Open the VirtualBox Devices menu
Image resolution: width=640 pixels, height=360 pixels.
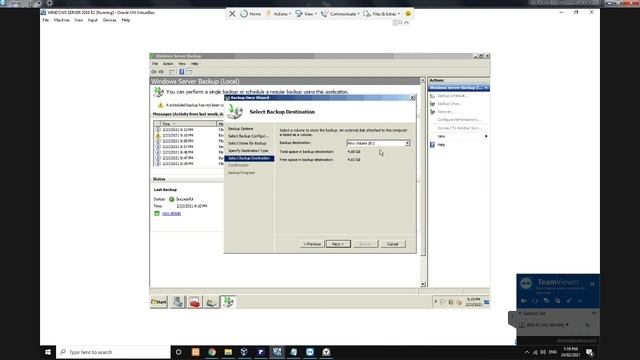pos(109,20)
